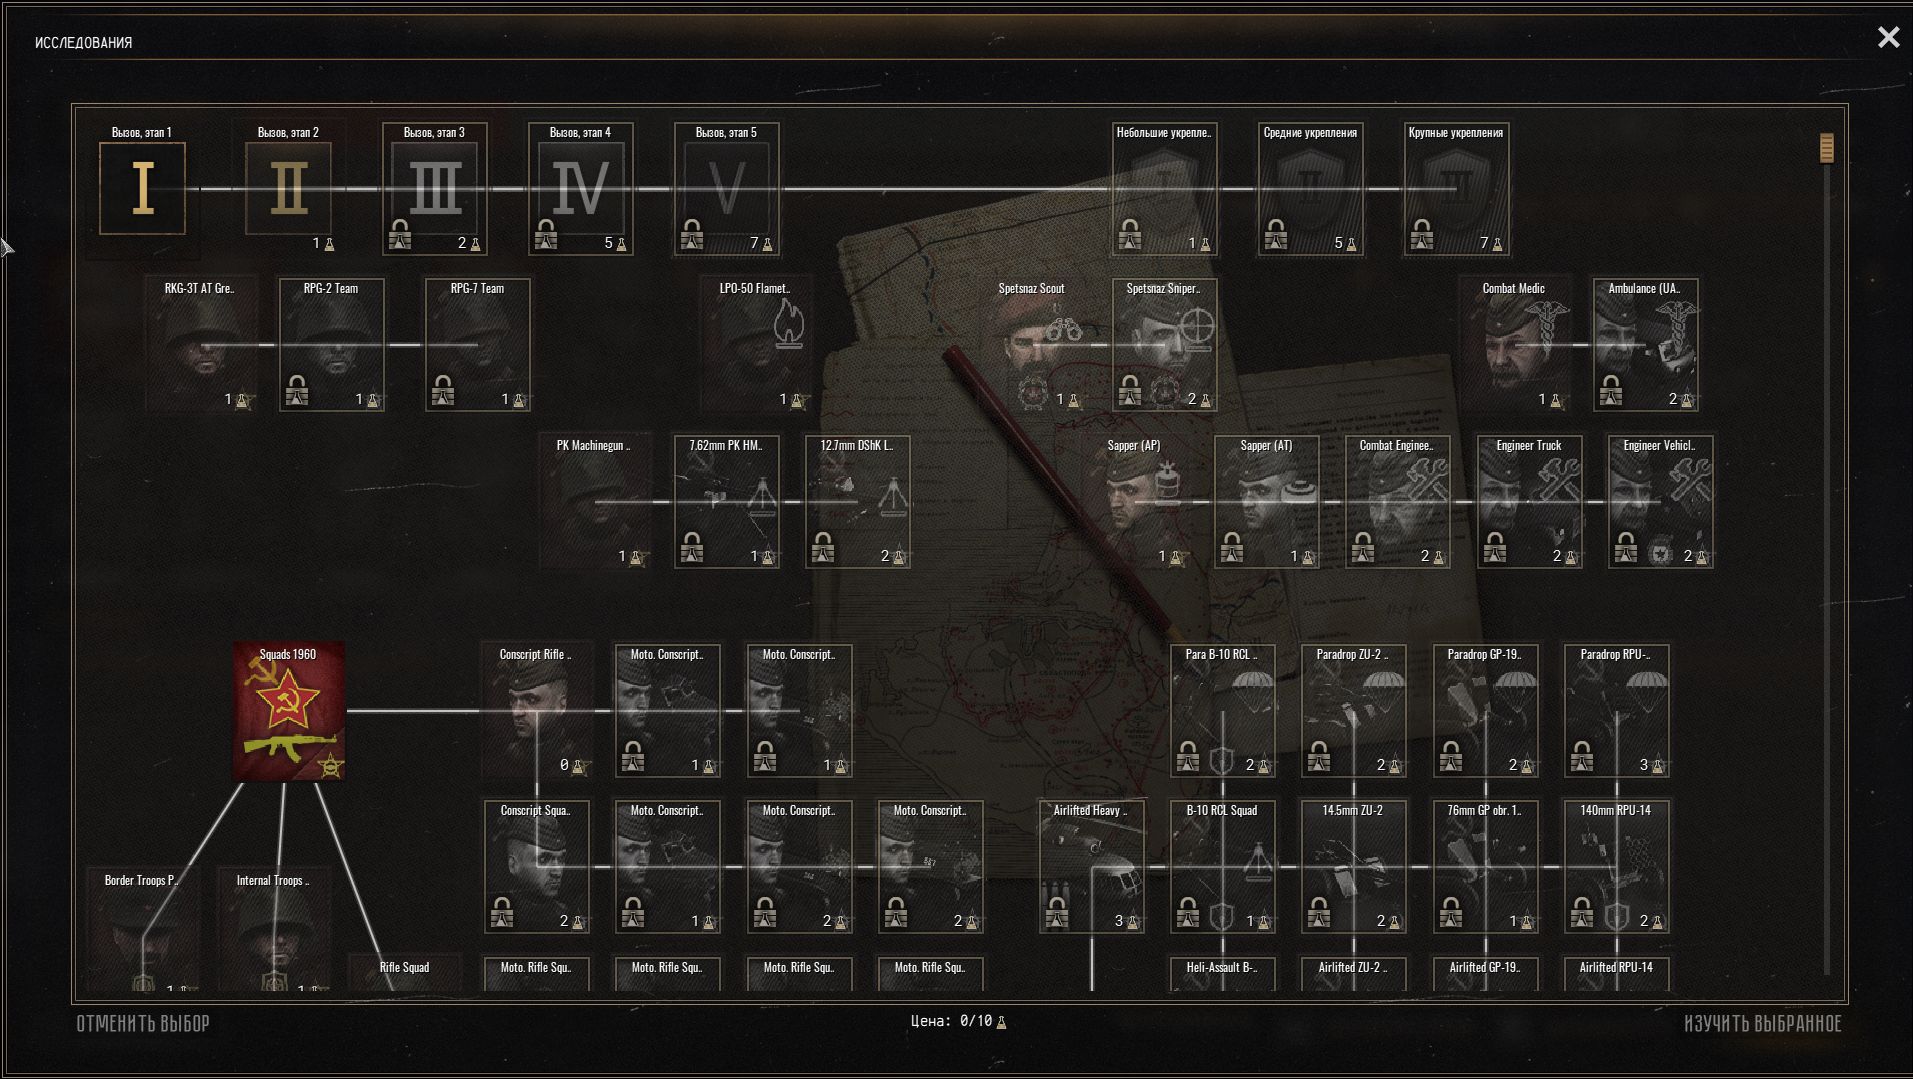Select the Средние укрепления card

1311,188
